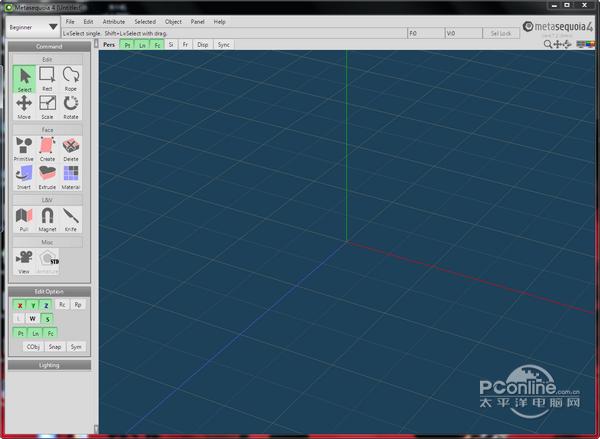Expand the Lighting panel
Image resolution: width=600 pixels, height=439 pixels.
coord(49,365)
